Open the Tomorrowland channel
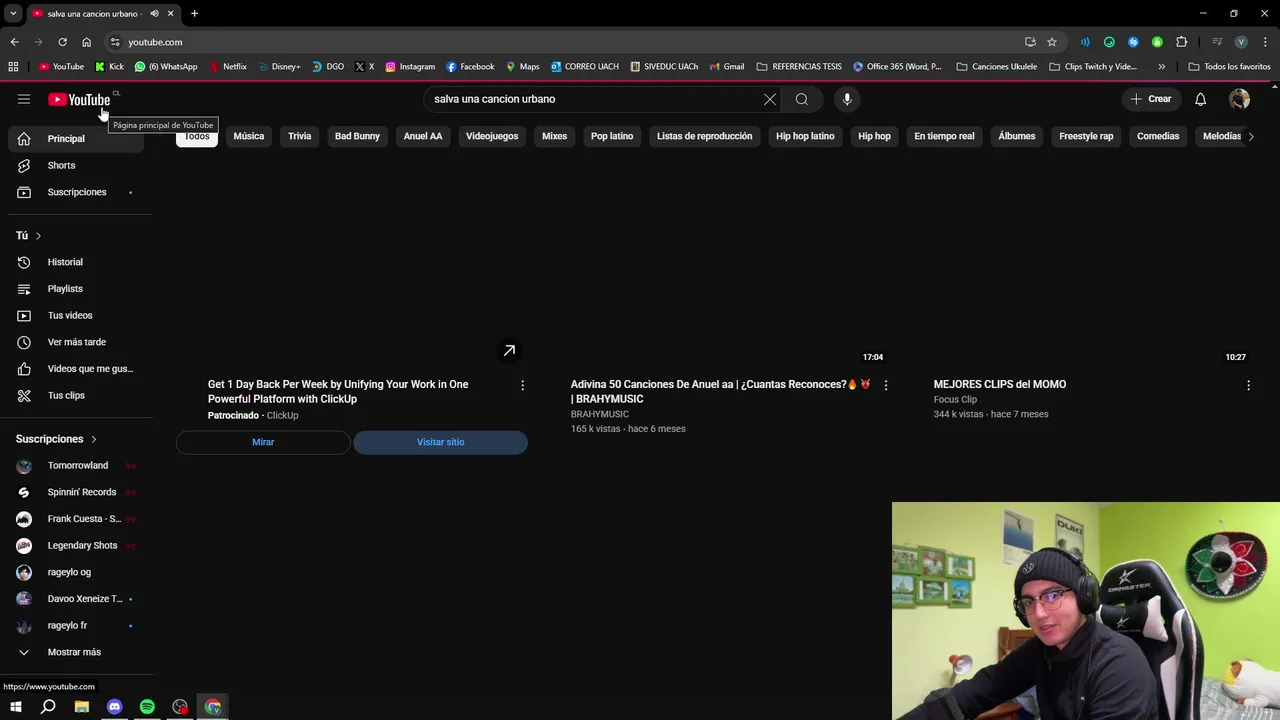 pyautogui.click(x=76, y=466)
